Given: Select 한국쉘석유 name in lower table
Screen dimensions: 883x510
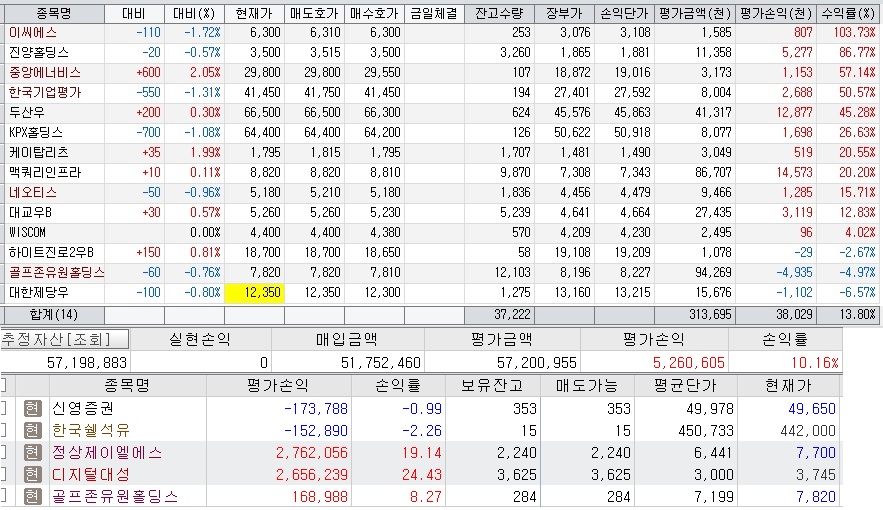Looking at the screenshot, I should click(x=91, y=431).
